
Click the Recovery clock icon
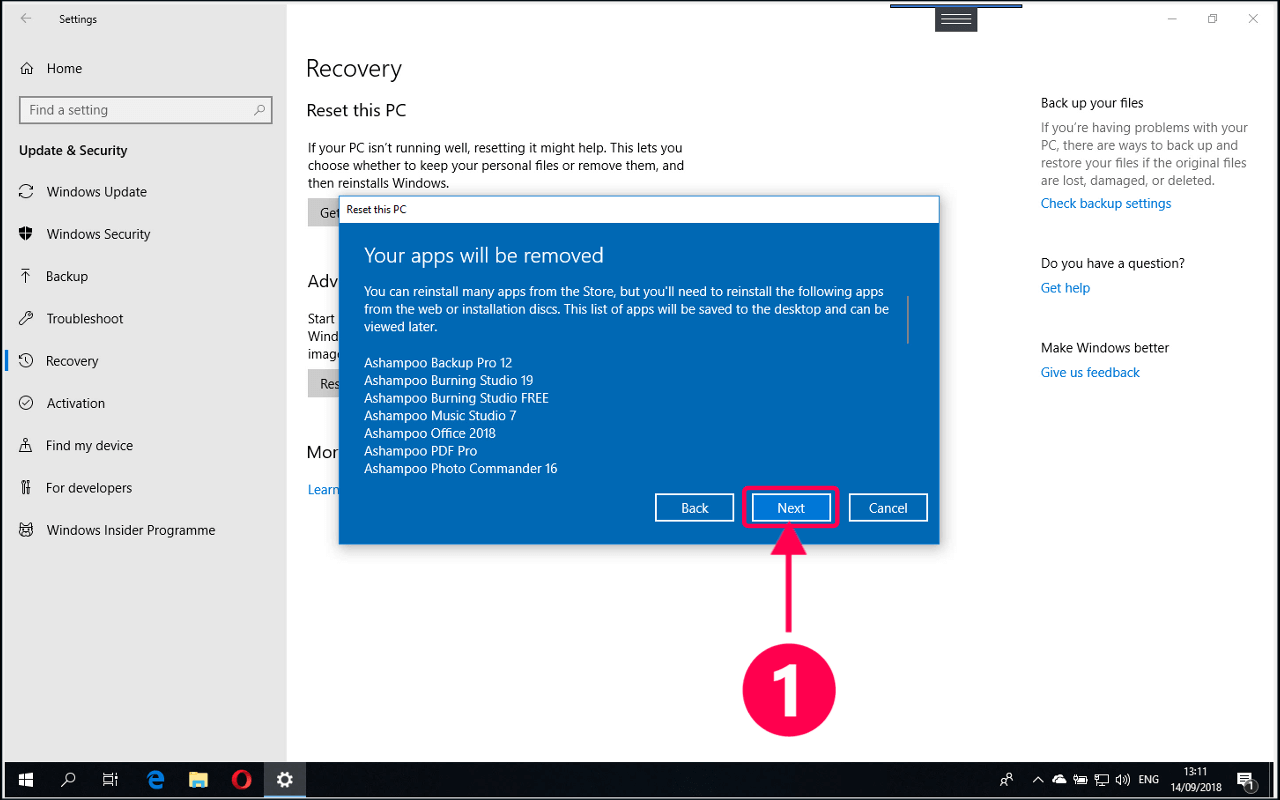(27, 361)
